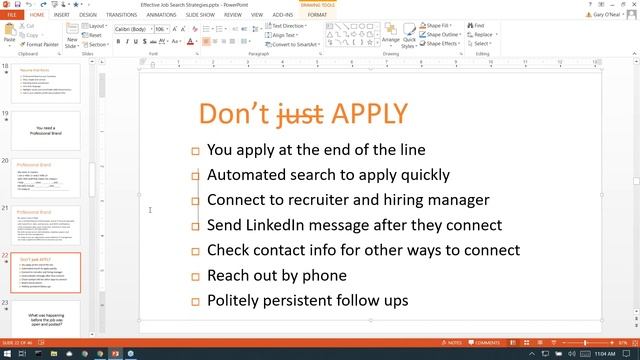
Task: Open the Layout dropdown
Action: coord(95,26)
